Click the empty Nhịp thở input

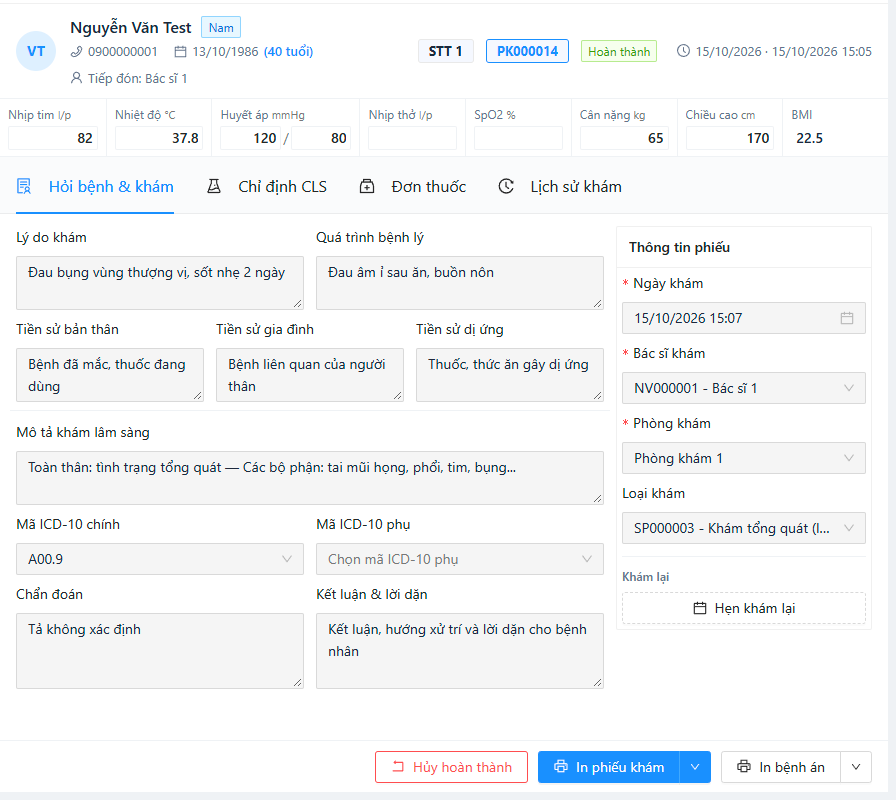[x=412, y=138]
